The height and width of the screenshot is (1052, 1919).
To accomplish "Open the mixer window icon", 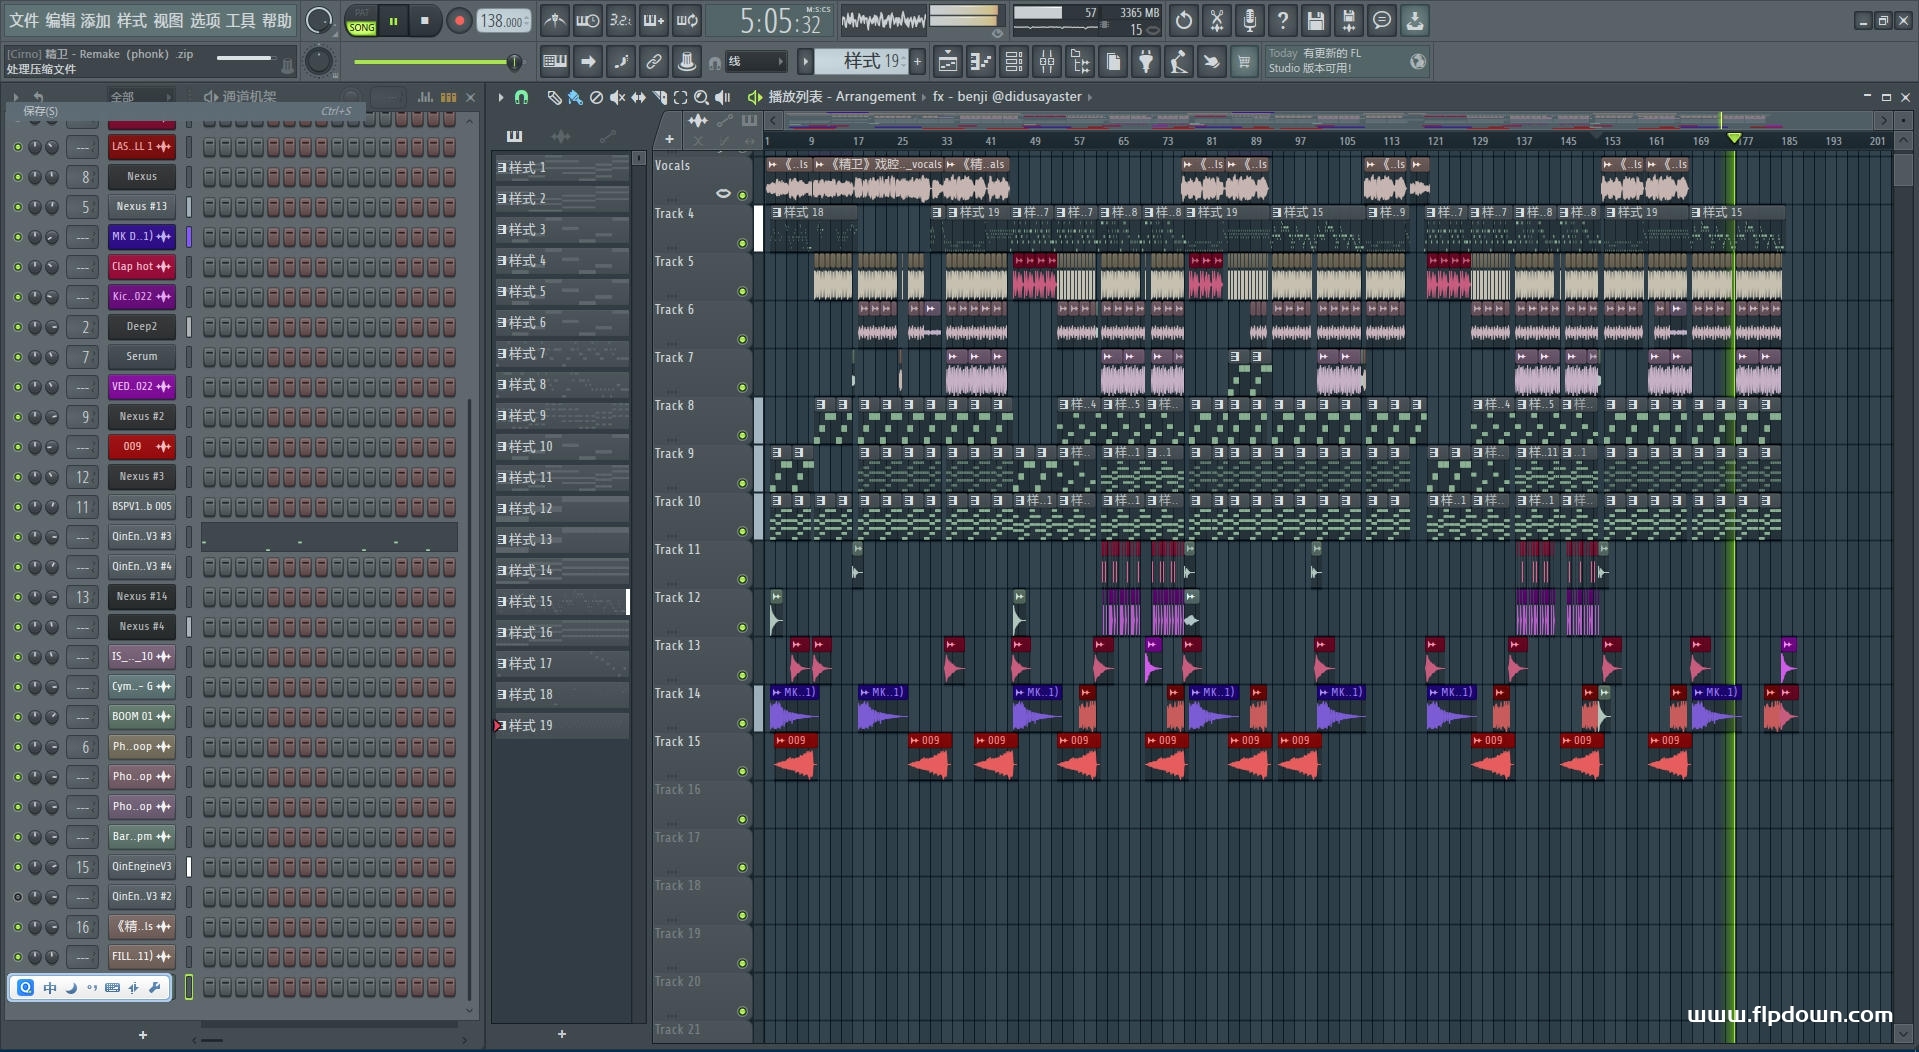I will click(x=1047, y=62).
